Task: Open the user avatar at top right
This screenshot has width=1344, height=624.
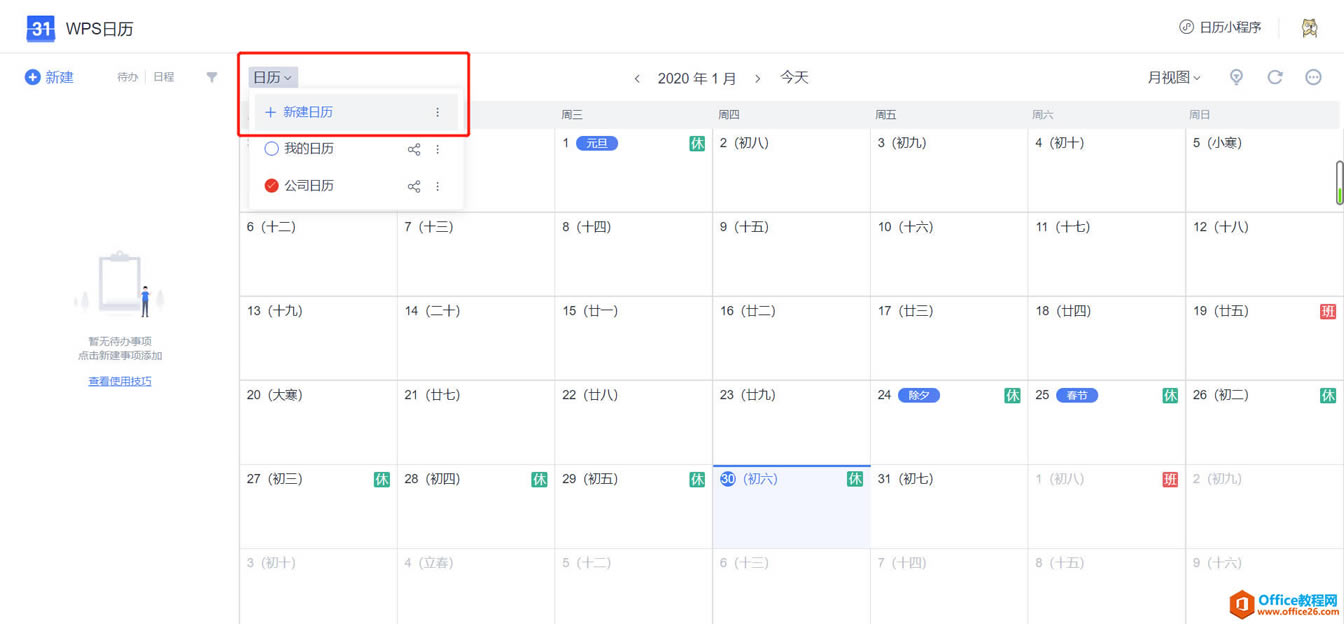Action: click(1309, 28)
